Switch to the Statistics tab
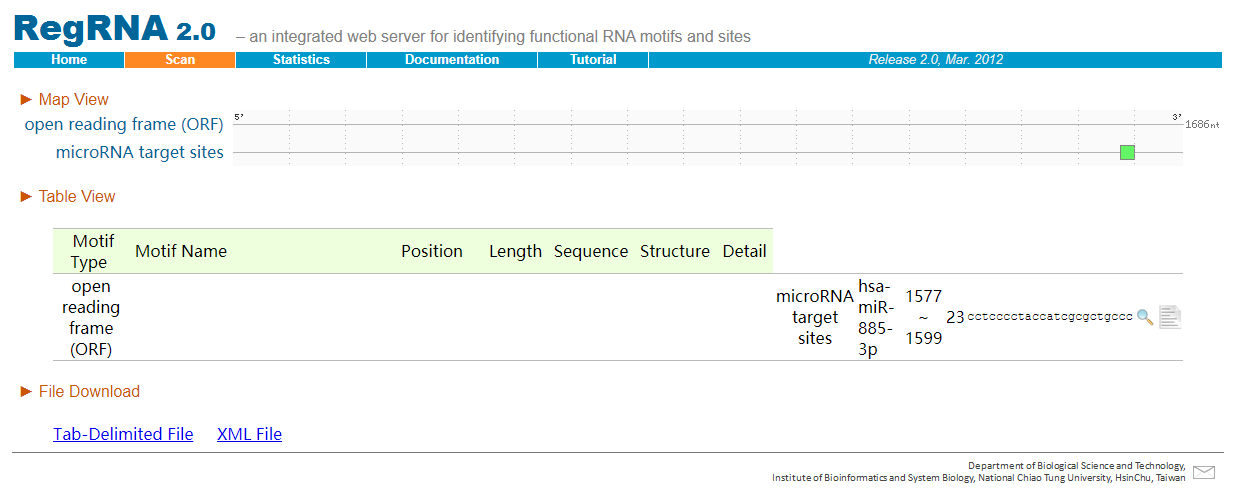1243x494 pixels. tap(301, 60)
